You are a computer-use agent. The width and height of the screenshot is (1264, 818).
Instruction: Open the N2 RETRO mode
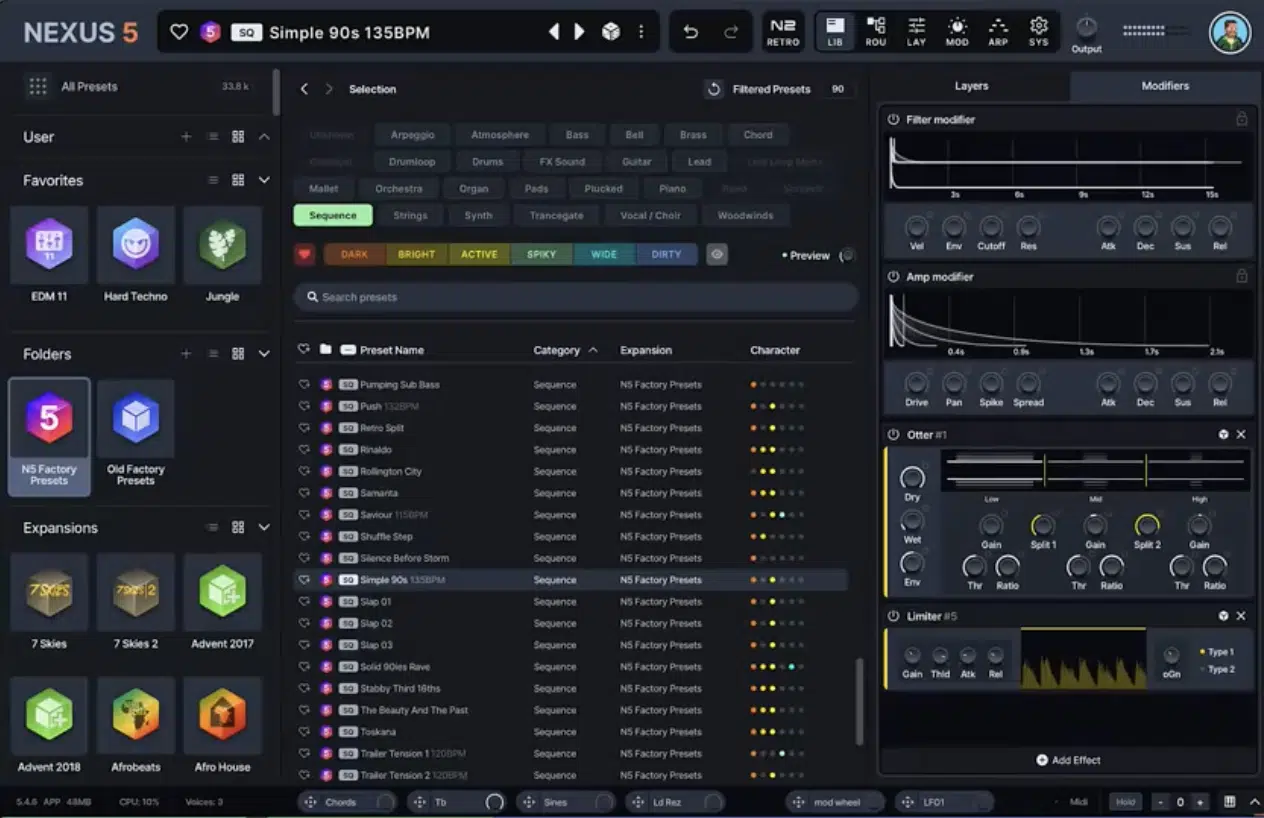point(783,31)
